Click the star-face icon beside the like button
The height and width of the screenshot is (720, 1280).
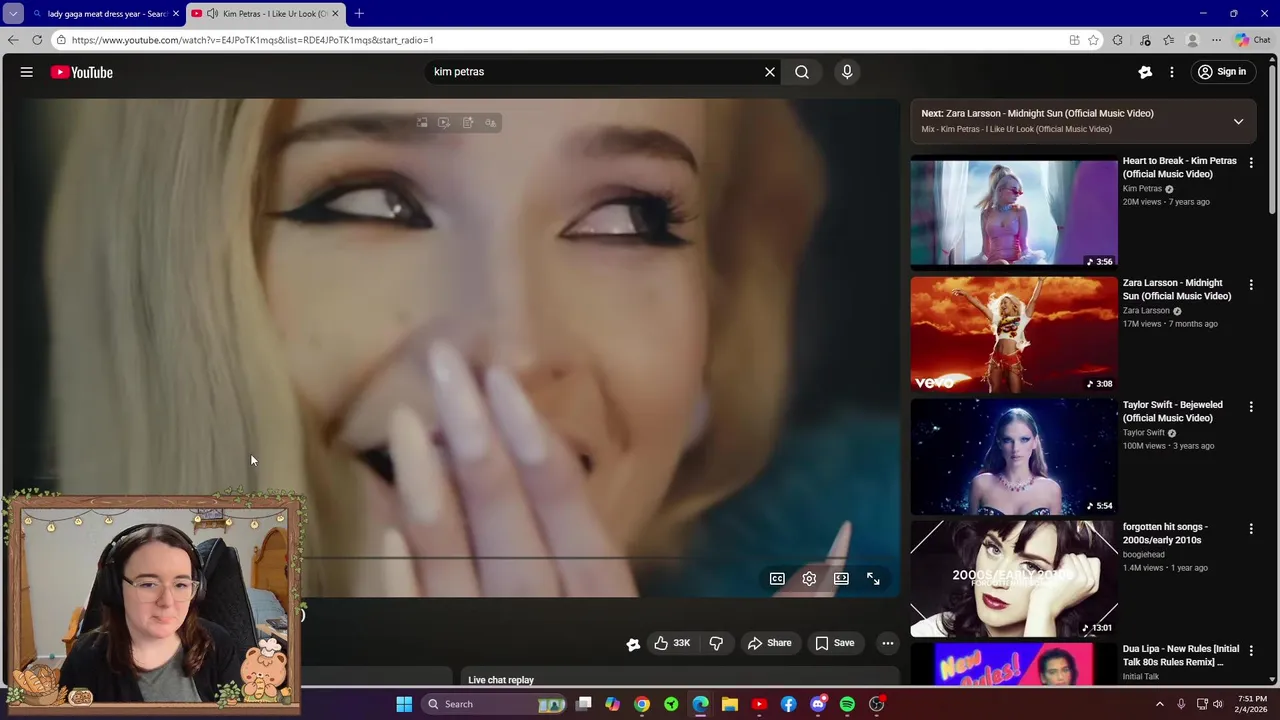click(x=633, y=644)
